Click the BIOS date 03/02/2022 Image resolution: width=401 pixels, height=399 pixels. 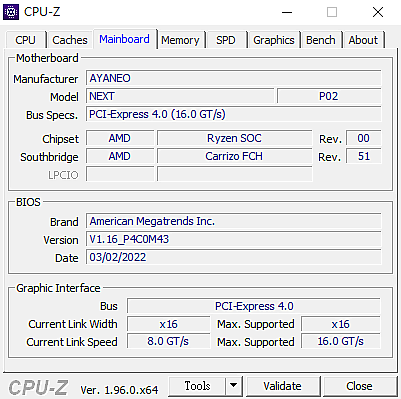click(x=233, y=257)
